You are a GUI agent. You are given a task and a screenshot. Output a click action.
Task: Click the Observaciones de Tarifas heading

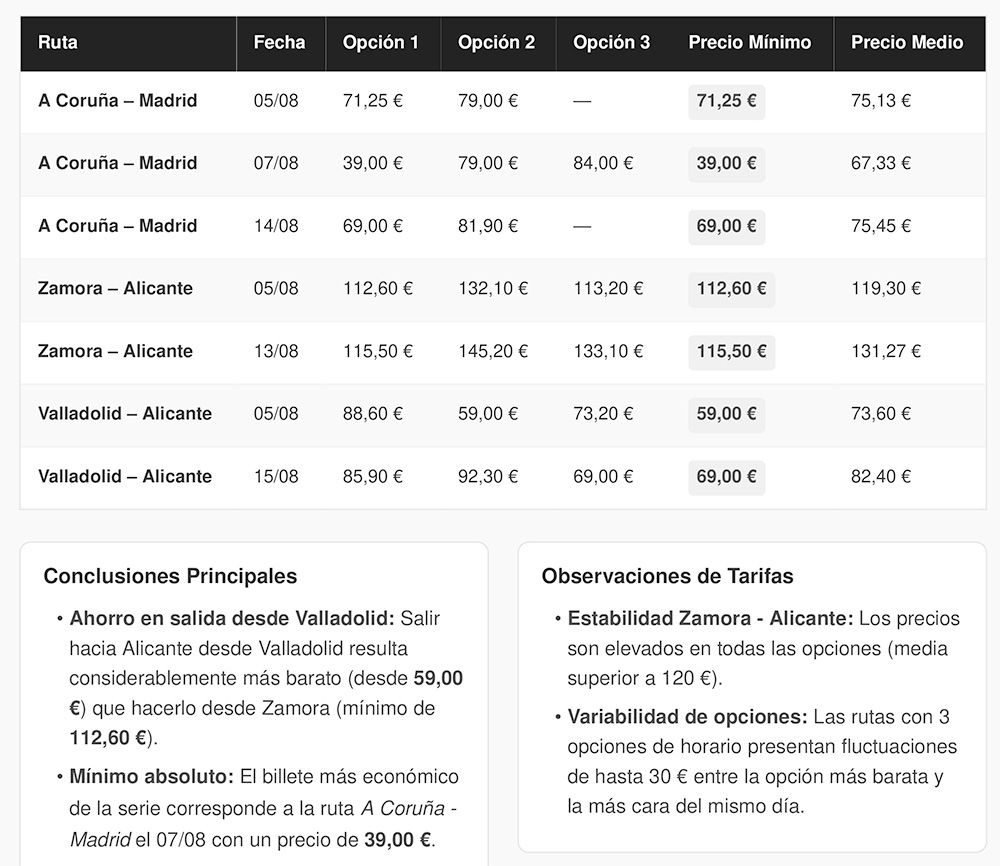click(x=667, y=576)
